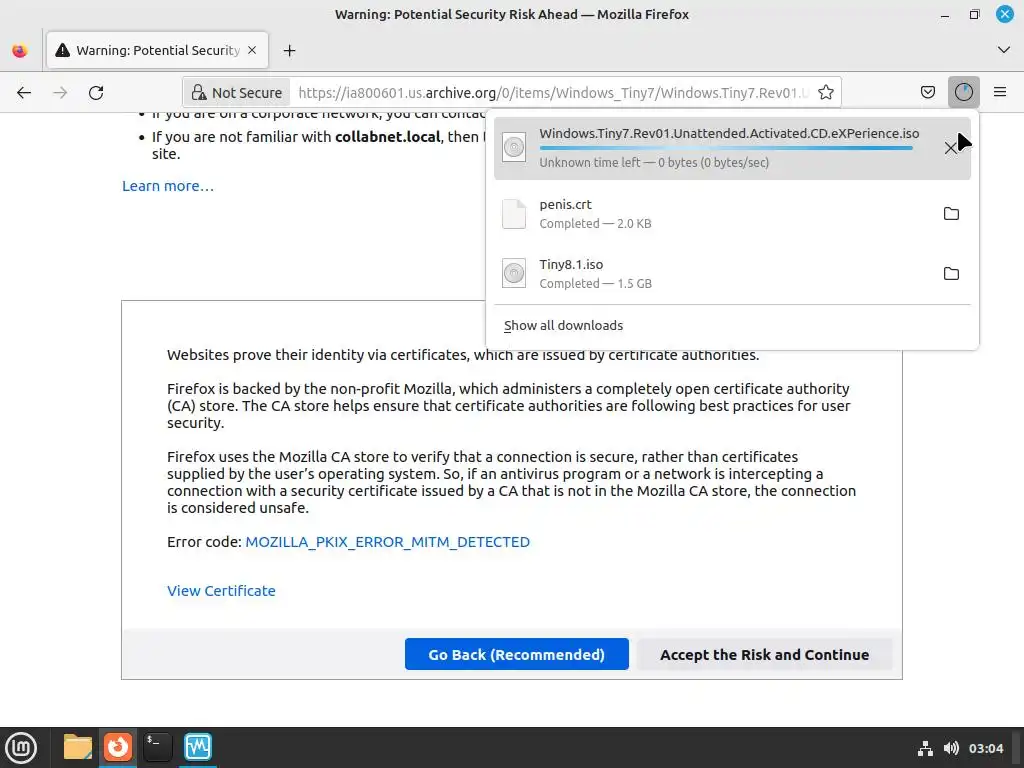Launch the Terminal from taskbar
Viewport: 1024px width, 768px height.
tap(157, 747)
